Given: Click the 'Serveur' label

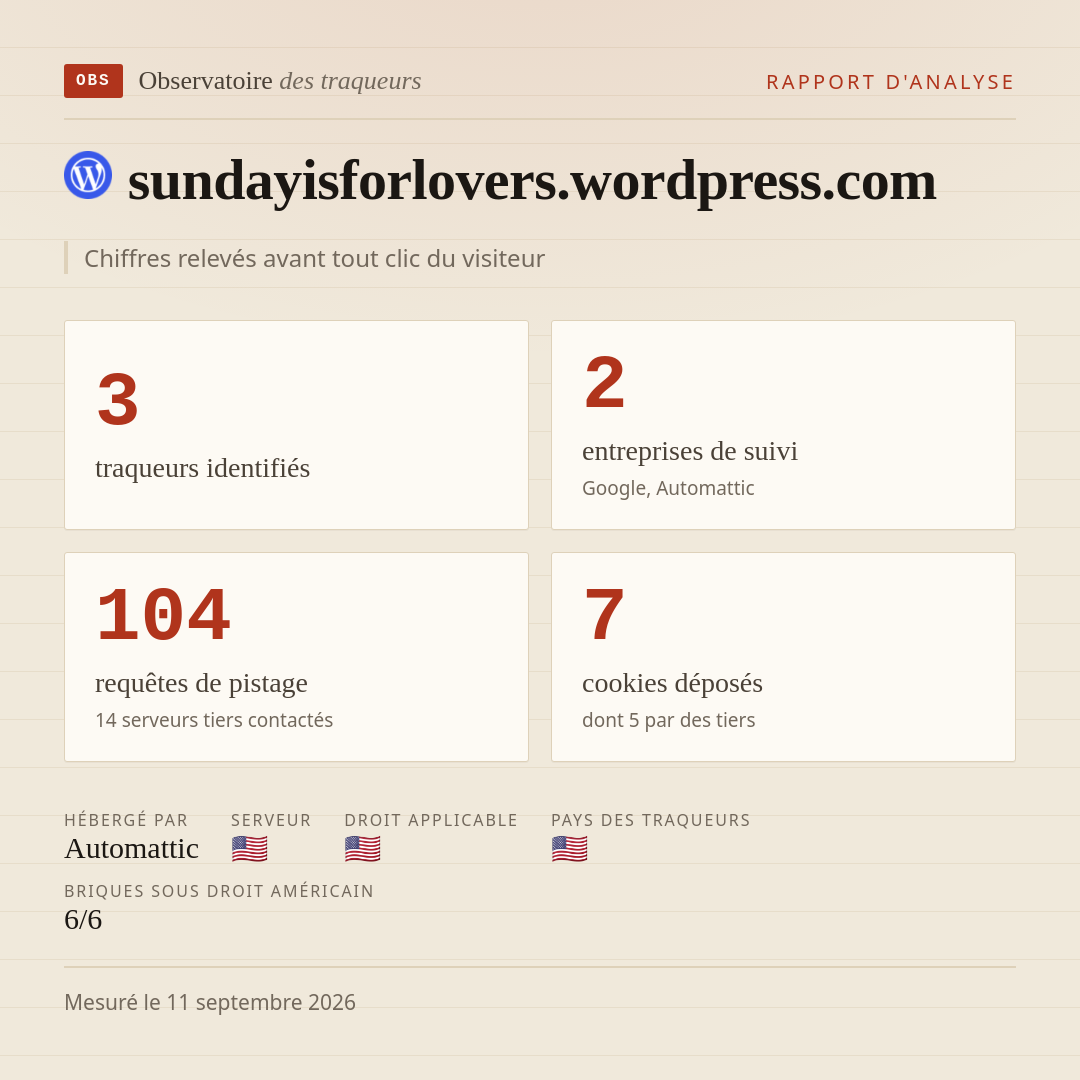Looking at the screenshot, I should tap(271, 820).
